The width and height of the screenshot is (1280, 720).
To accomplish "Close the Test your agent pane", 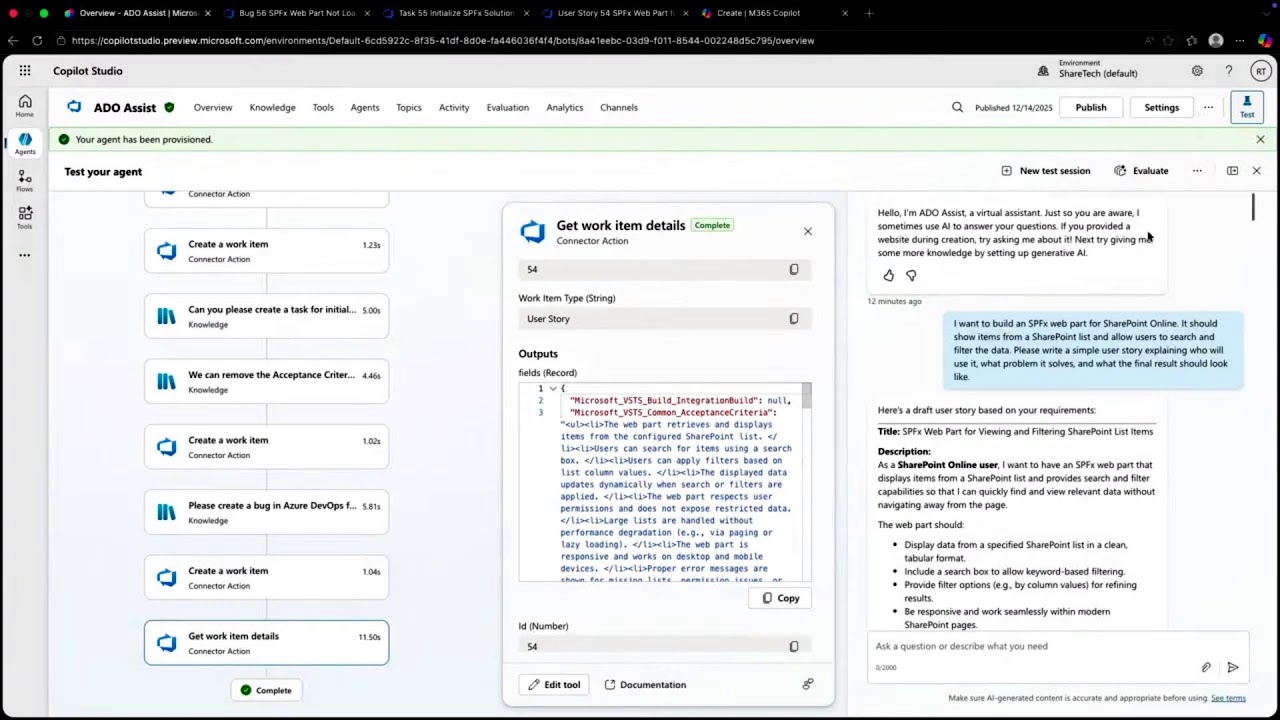I will pyautogui.click(x=1257, y=171).
